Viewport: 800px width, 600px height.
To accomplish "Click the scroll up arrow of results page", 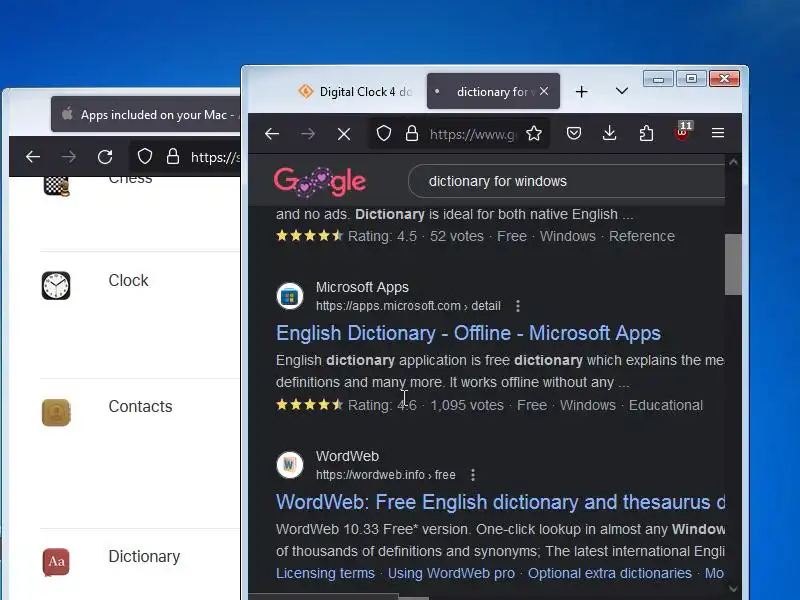I will (733, 163).
